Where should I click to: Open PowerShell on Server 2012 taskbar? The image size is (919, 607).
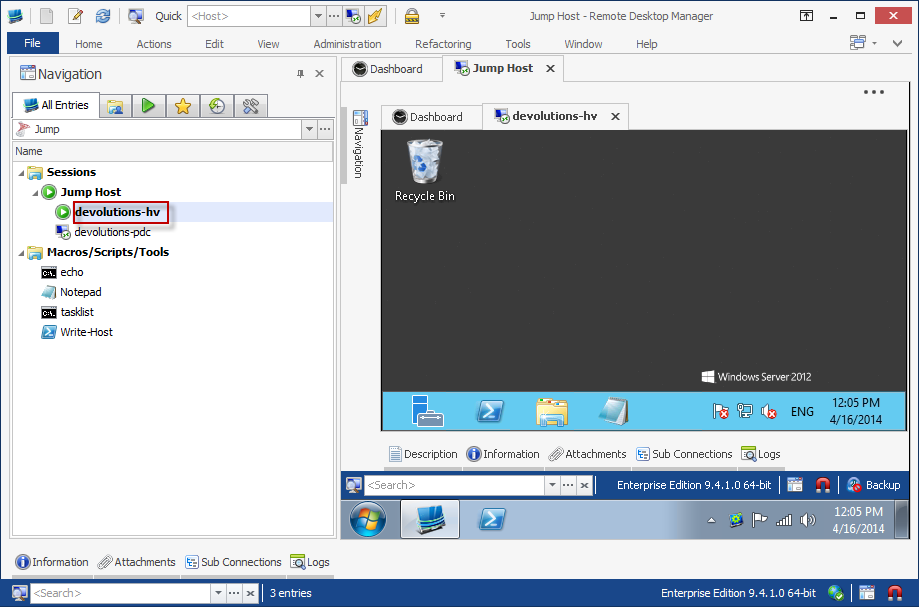pos(490,411)
